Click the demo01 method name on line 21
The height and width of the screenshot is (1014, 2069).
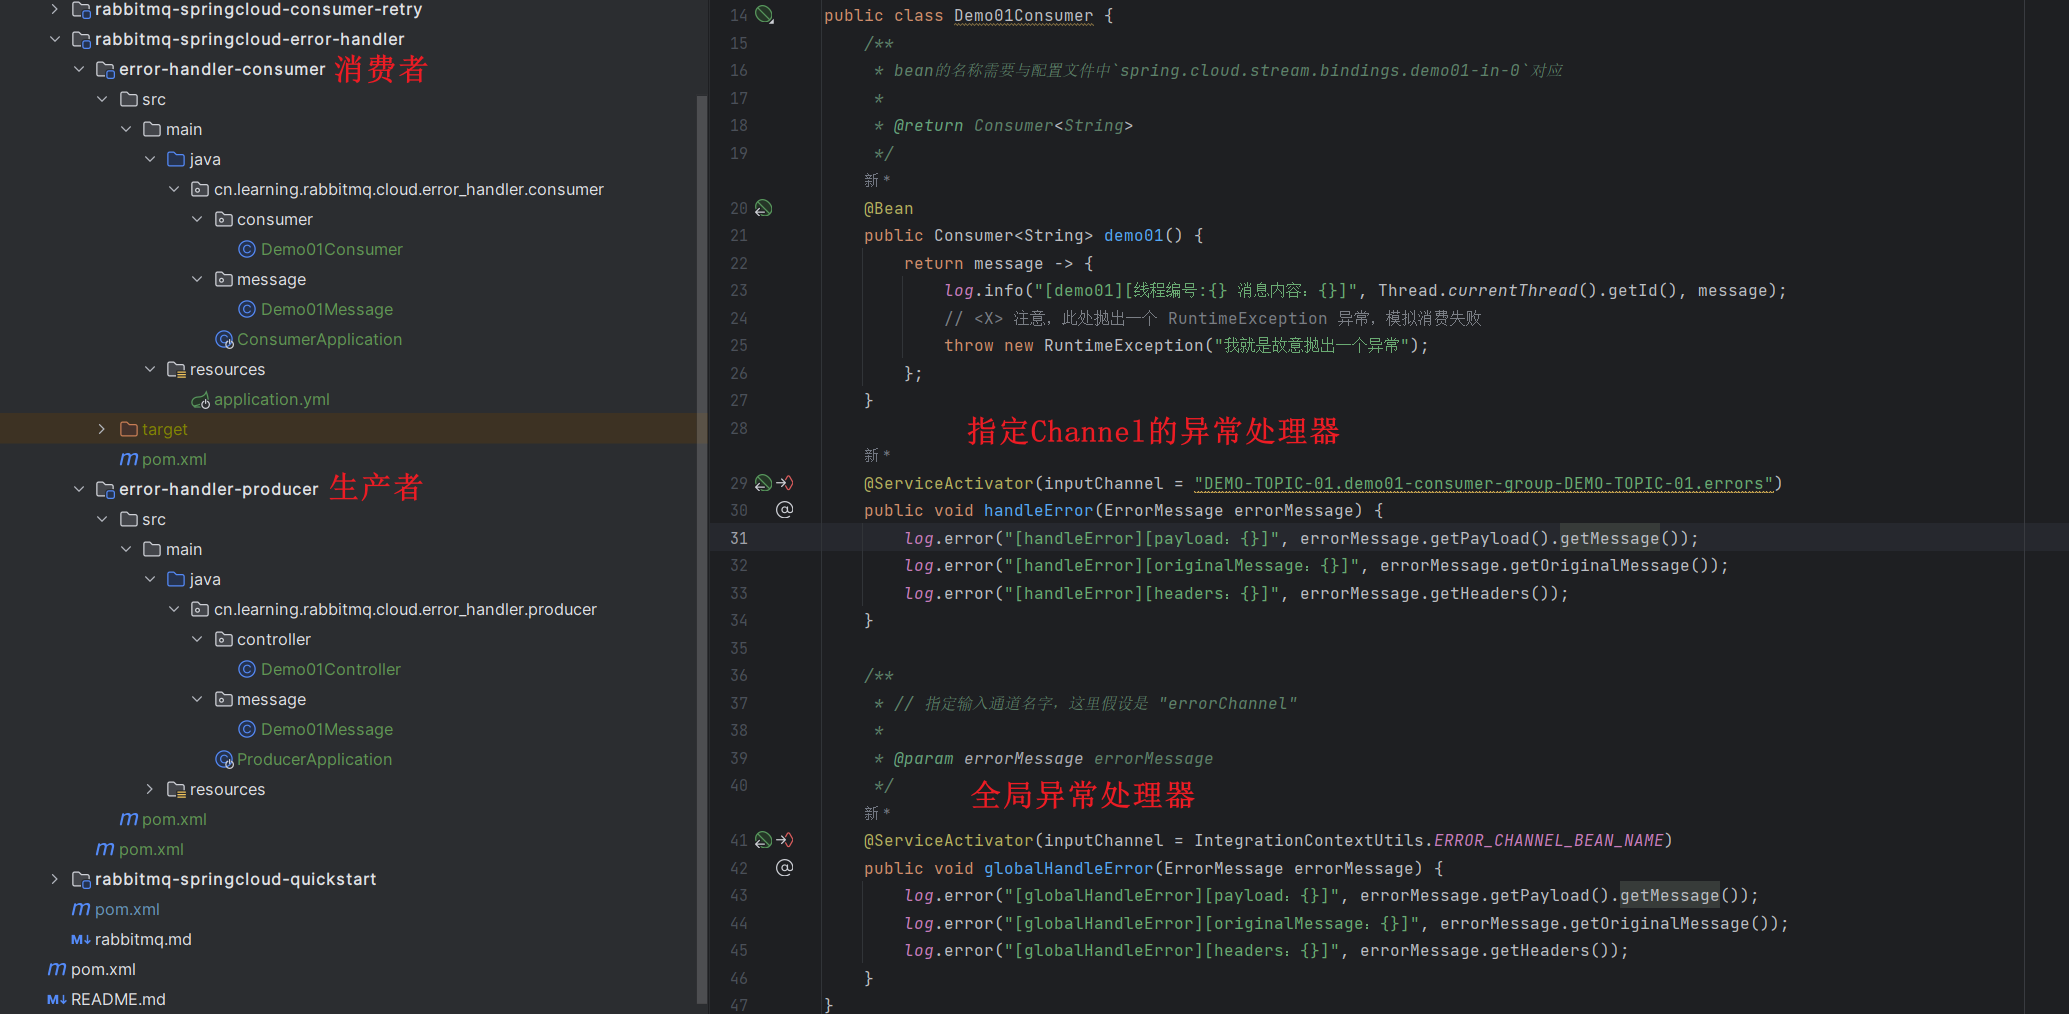pyautogui.click(x=1133, y=236)
